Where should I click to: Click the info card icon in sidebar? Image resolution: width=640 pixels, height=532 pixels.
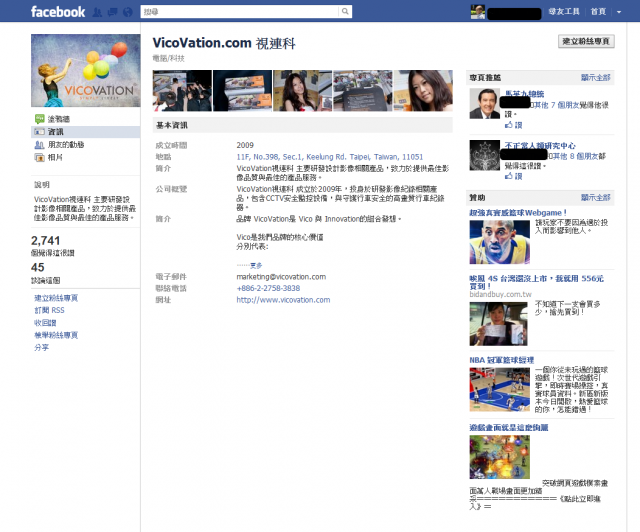pos(40,132)
